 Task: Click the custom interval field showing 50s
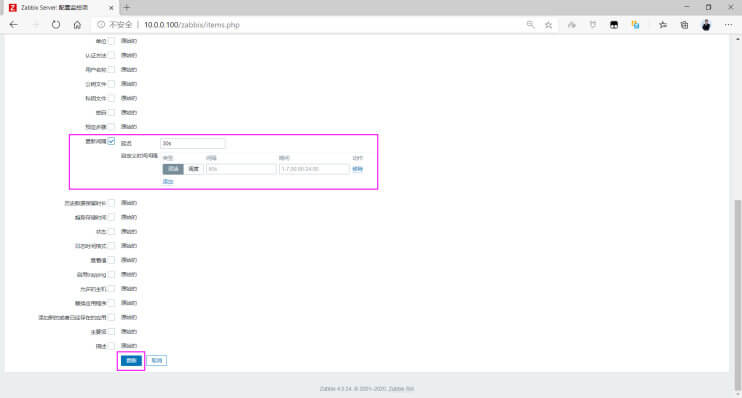(x=241, y=169)
